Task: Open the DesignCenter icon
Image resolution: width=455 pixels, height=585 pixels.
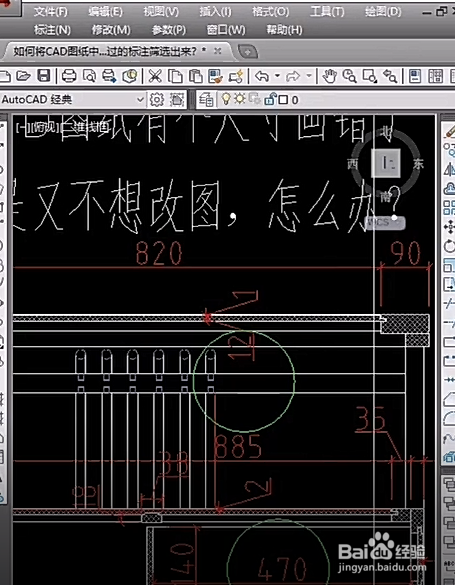Action: tap(436, 76)
